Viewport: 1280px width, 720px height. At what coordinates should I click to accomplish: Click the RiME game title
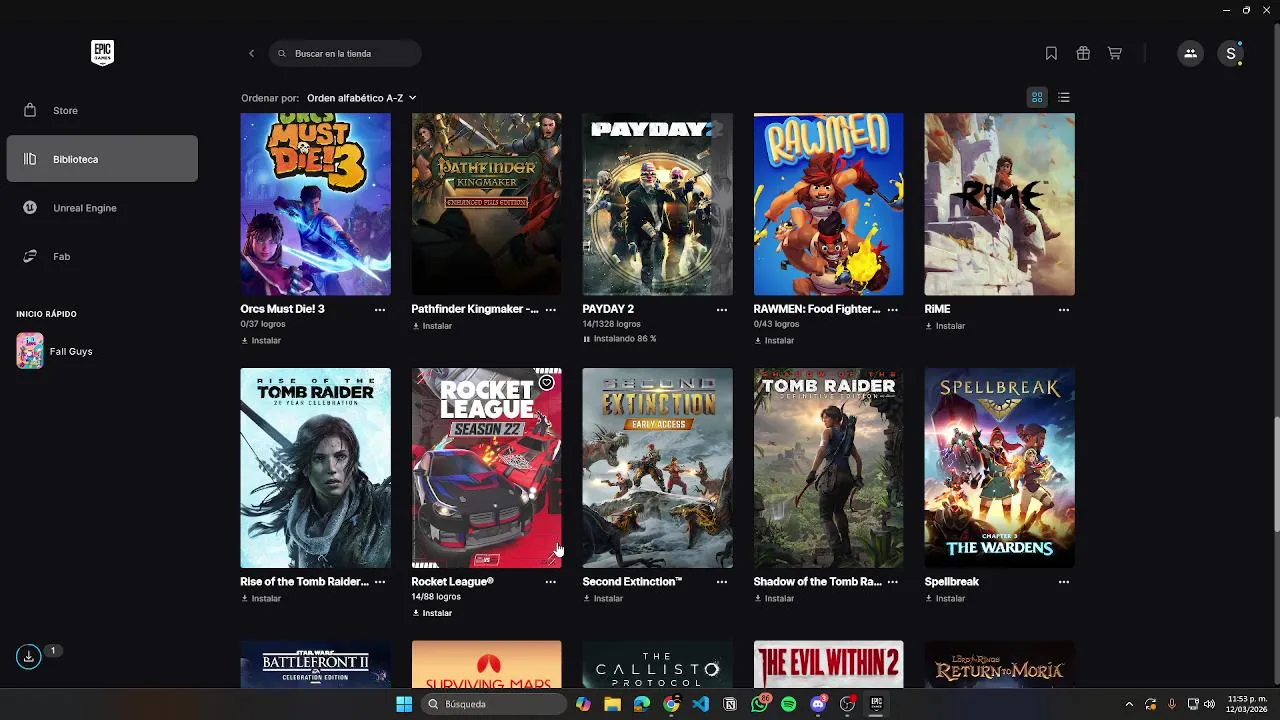click(937, 309)
